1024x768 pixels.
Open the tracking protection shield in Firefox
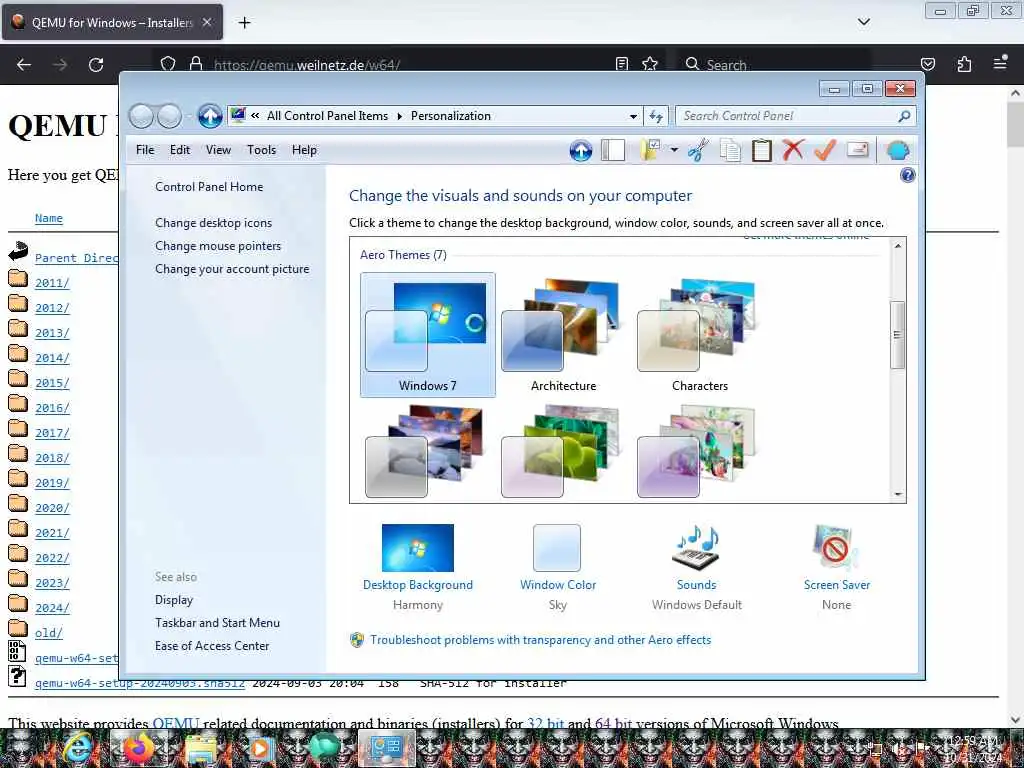click(x=168, y=64)
